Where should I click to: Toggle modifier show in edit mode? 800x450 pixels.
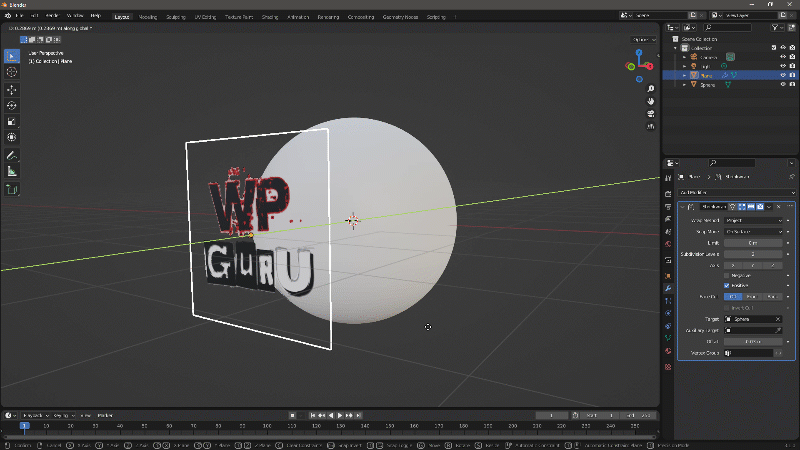click(742, 207)
